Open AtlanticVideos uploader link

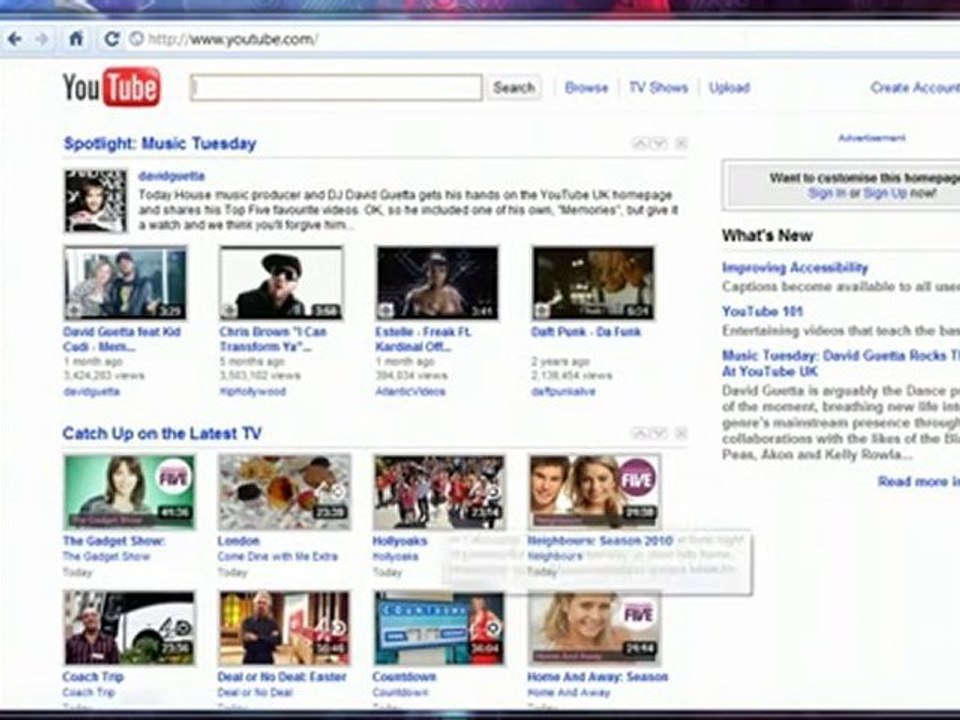point(410,391)
